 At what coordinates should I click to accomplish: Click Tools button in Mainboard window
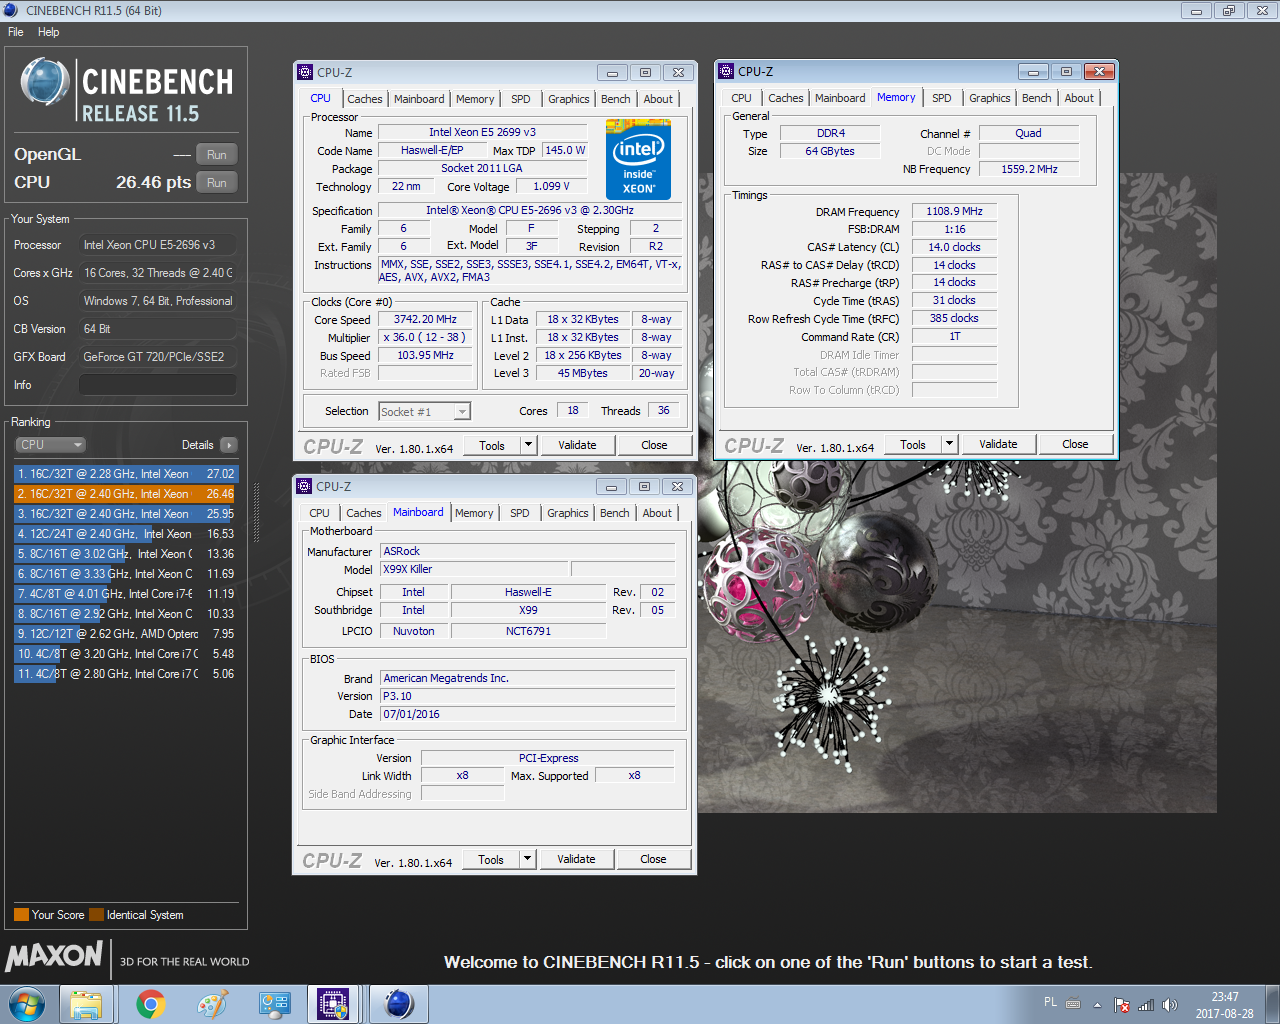(491, 859)
